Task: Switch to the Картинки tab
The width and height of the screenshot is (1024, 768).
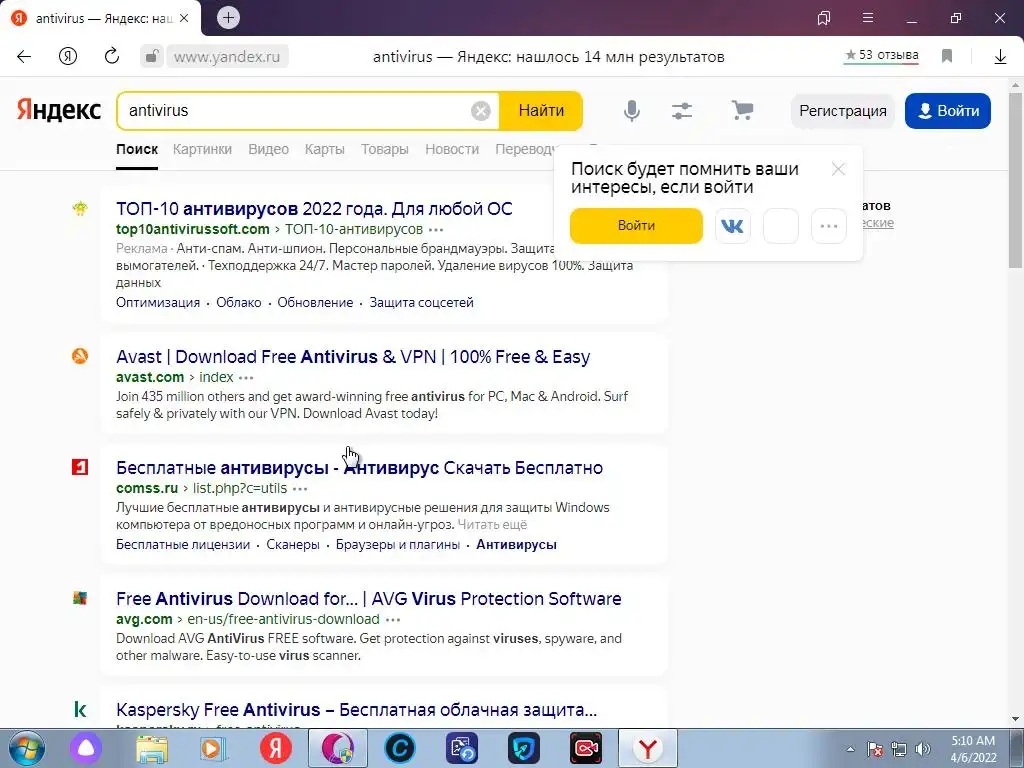Action: (x=202, y=149)
